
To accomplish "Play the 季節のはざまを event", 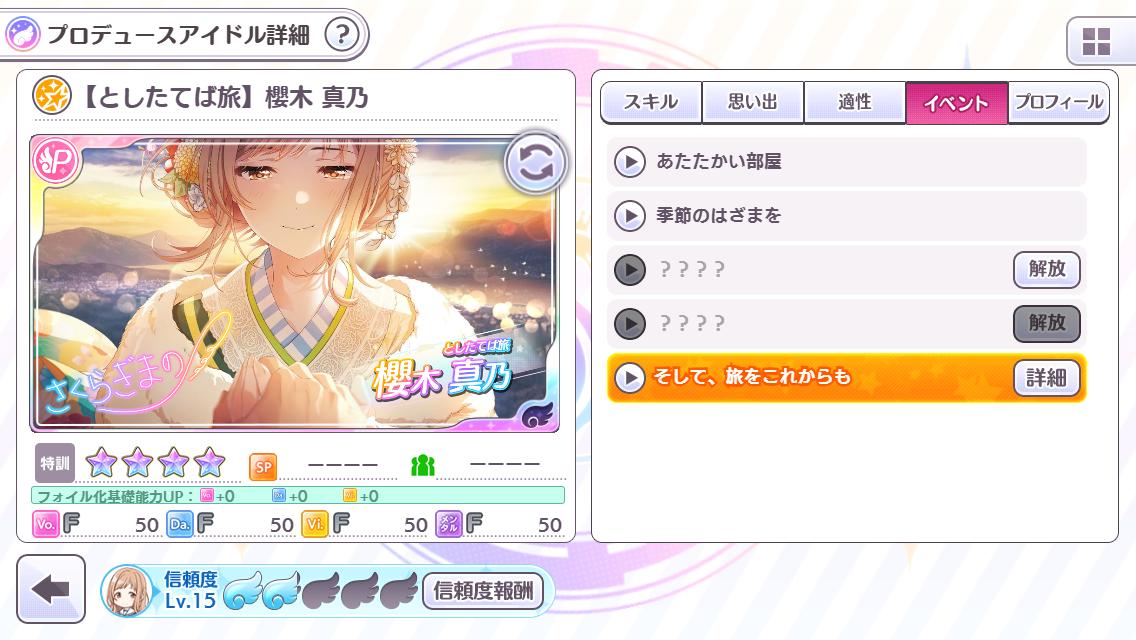I will (846, 215).
